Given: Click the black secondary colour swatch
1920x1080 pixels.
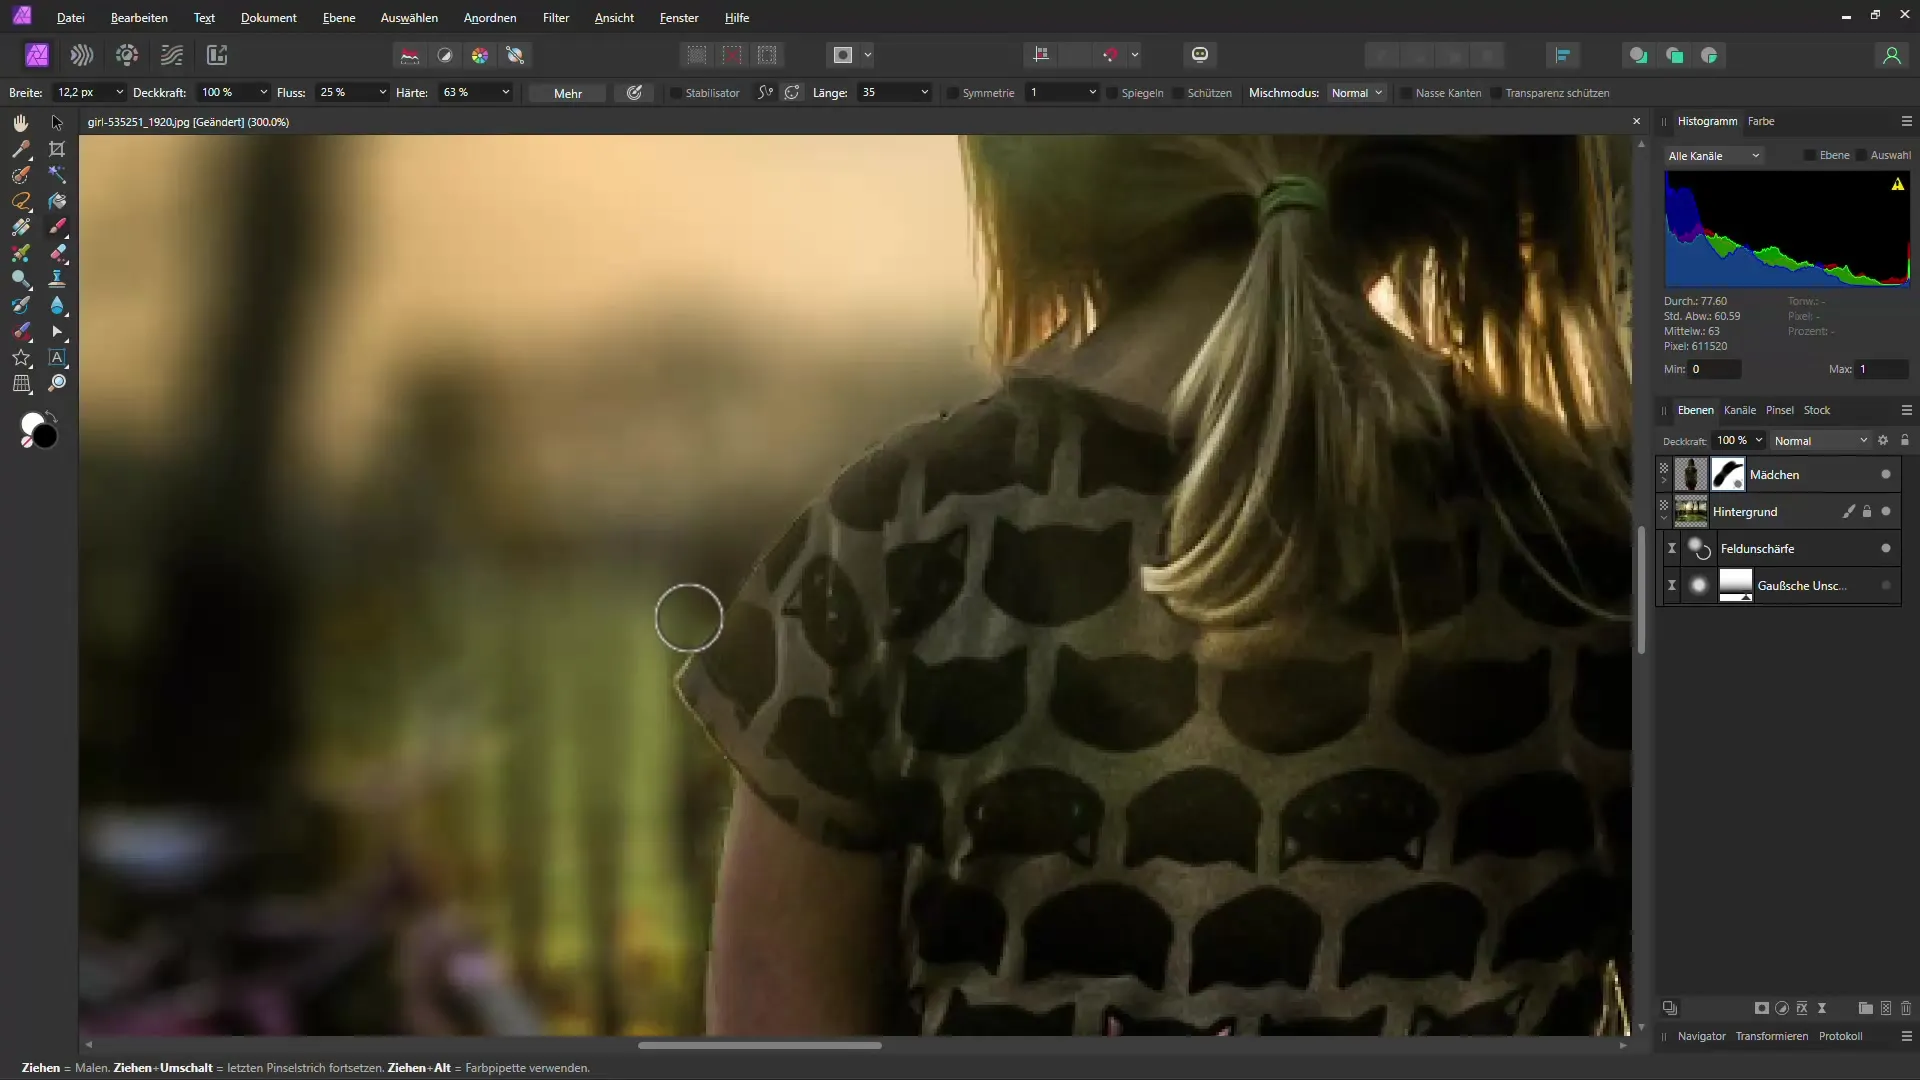Looking at the screenshot, I should 46,437.
